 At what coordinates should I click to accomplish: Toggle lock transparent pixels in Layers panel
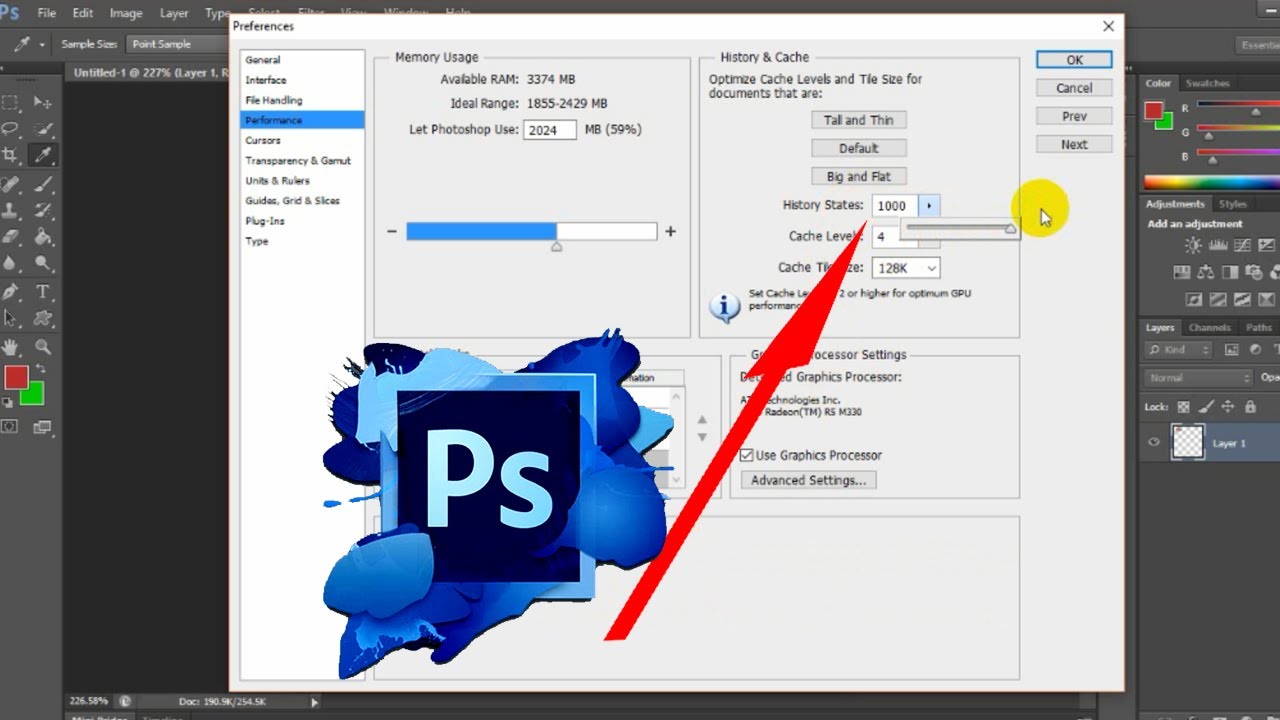point(1184,407)
